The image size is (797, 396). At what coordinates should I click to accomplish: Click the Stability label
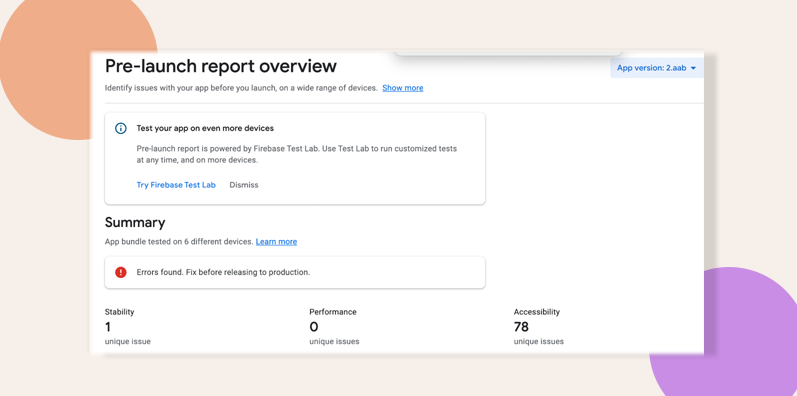[119, 312]
